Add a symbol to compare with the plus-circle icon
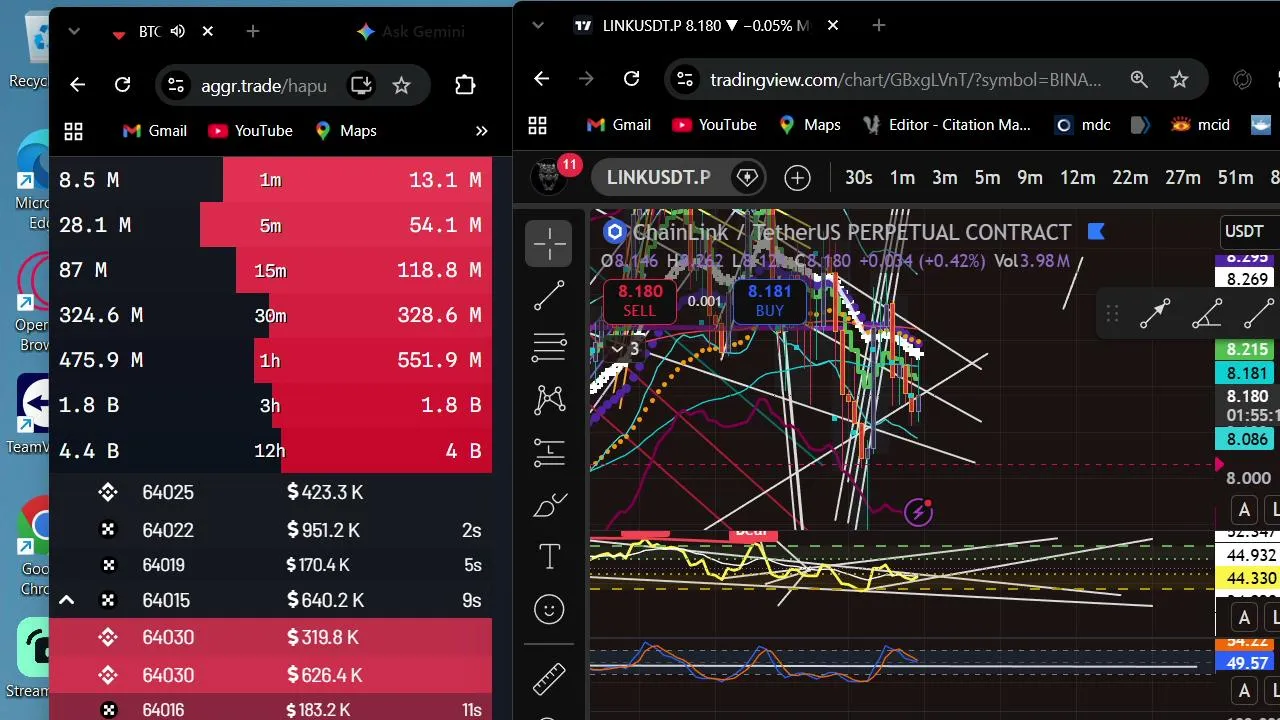The width and height of the screenshot is (1280, 720). pos(797,178)
